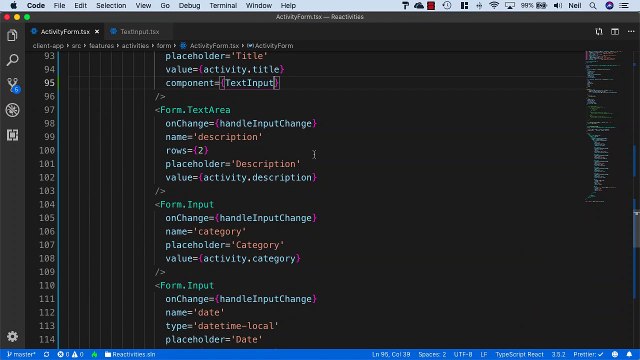Open Spotlight search in the menu bar

tap(593, 5)
